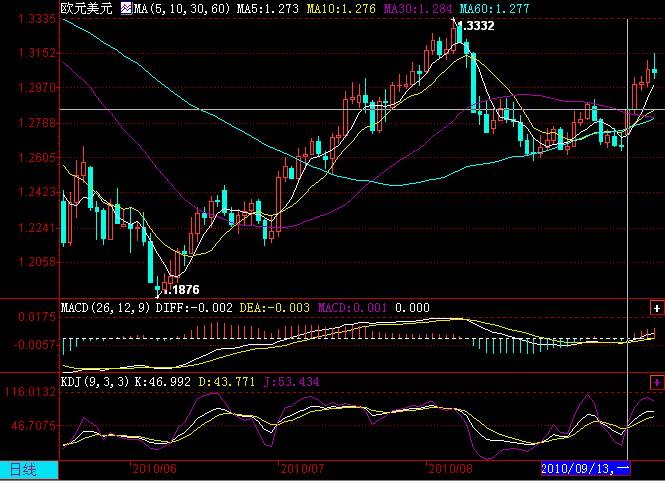The width and height of the screenshot is (665, 481).
Task: Click the KDJ(9,3,3) indicator label
Action: [x=95, y=382]
